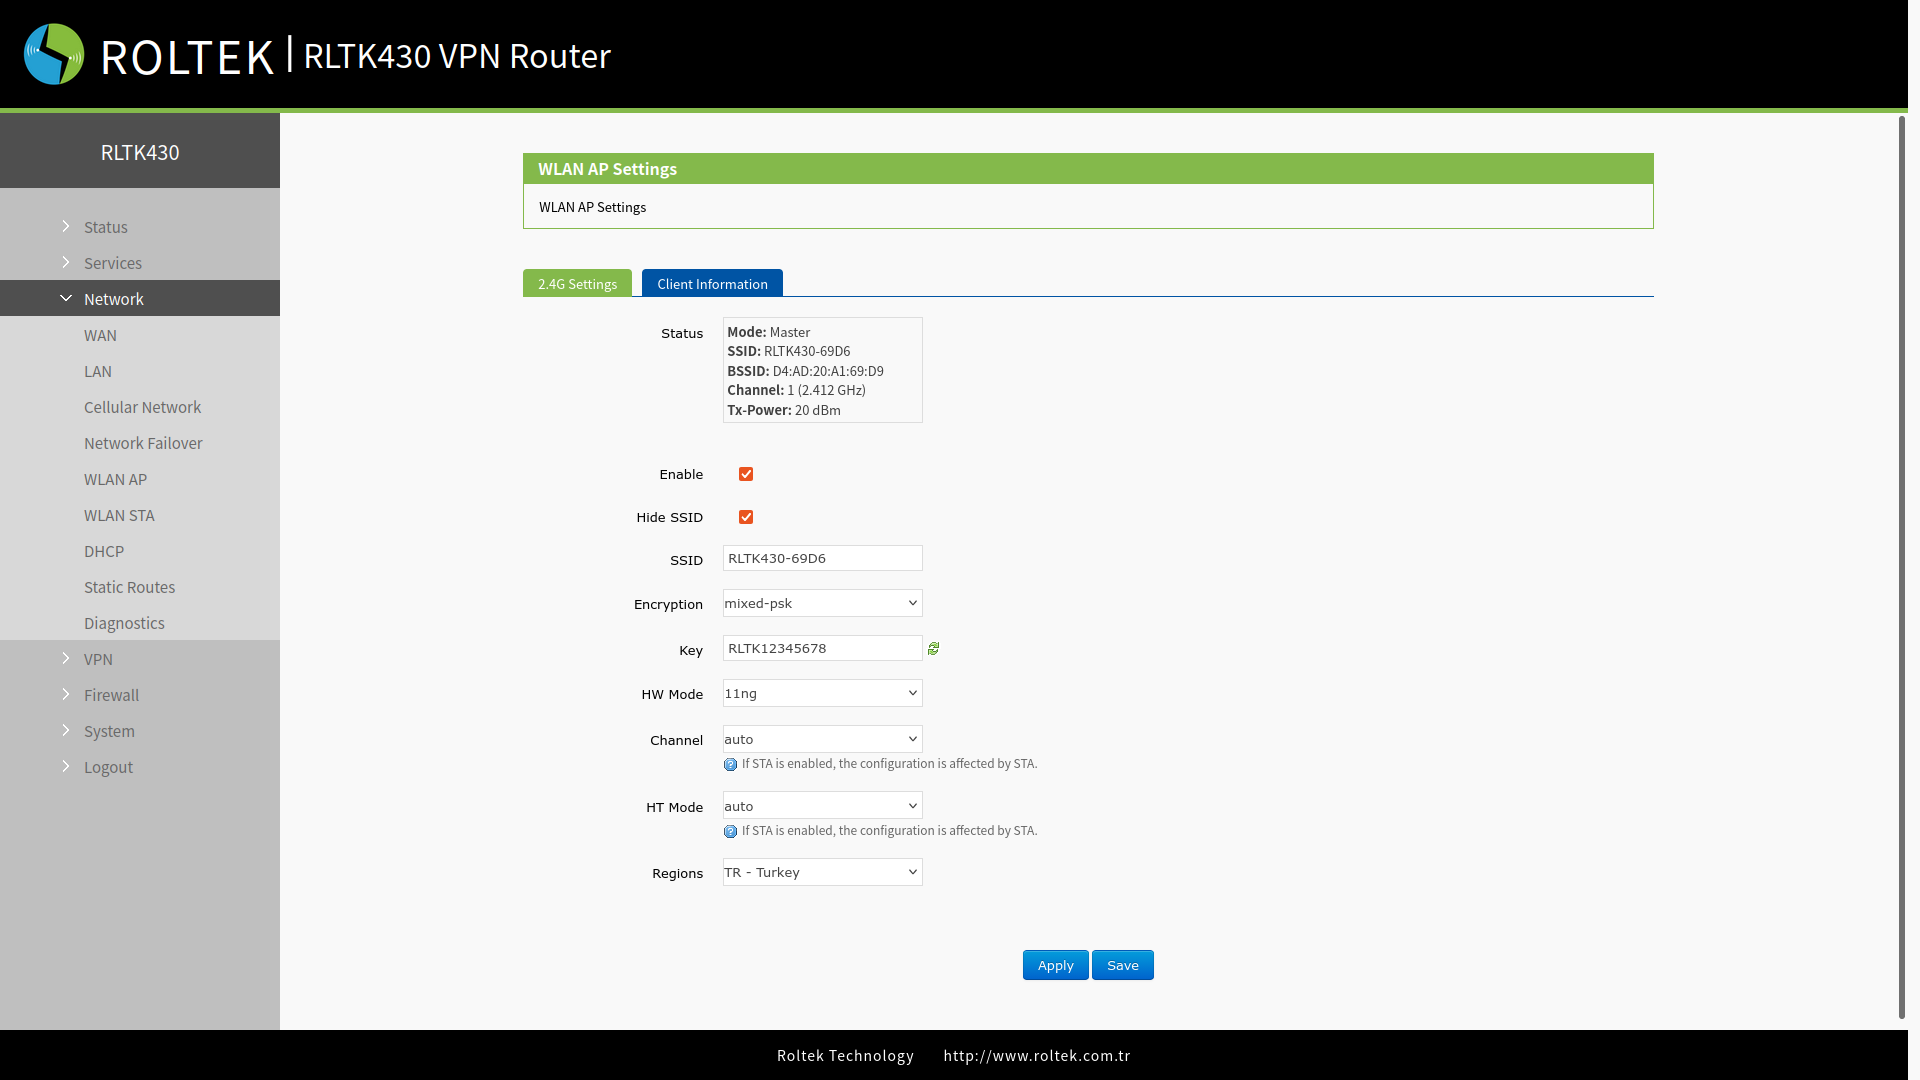
Task: Click the Mode: Master status line
Action: coord(768,332)
